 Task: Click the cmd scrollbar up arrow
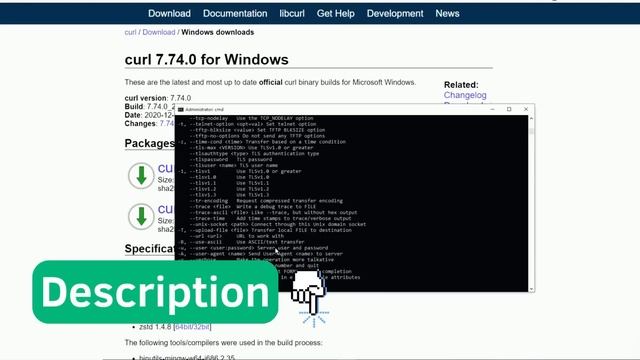531,118
